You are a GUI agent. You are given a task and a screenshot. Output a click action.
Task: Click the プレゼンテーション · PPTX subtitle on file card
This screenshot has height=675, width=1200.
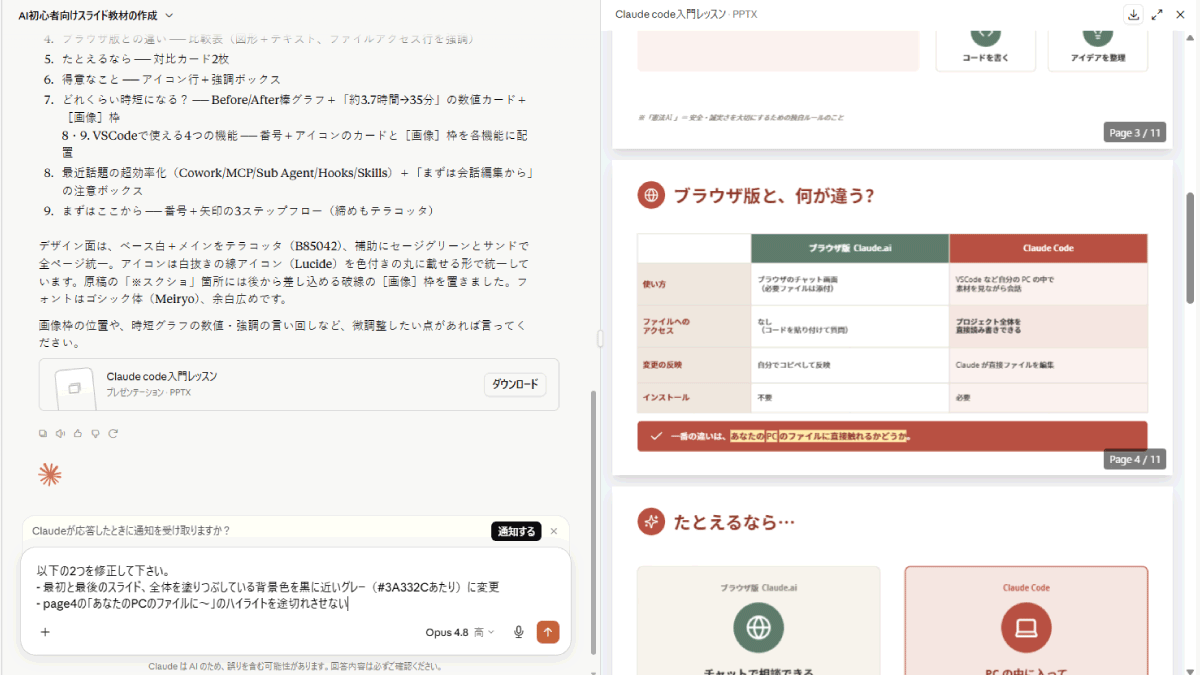148,392
